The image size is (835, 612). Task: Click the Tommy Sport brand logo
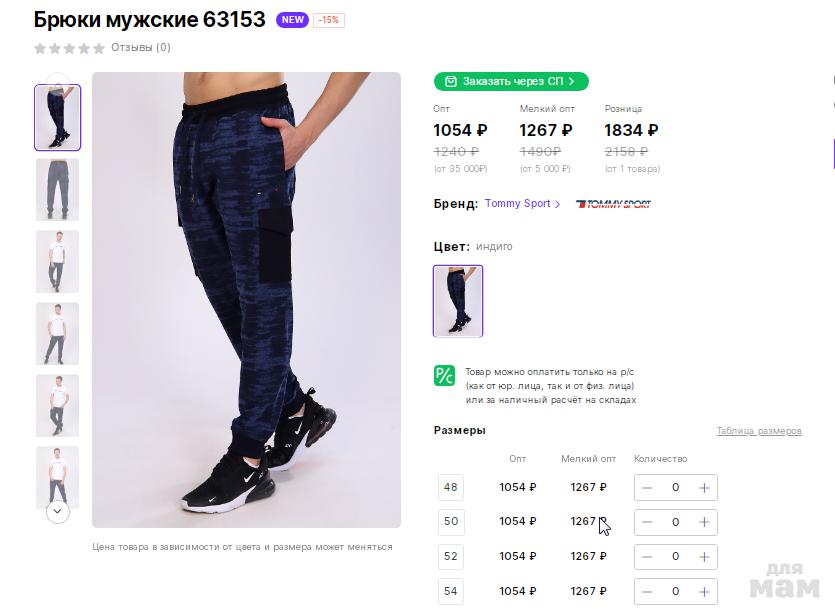coord(613,204)
